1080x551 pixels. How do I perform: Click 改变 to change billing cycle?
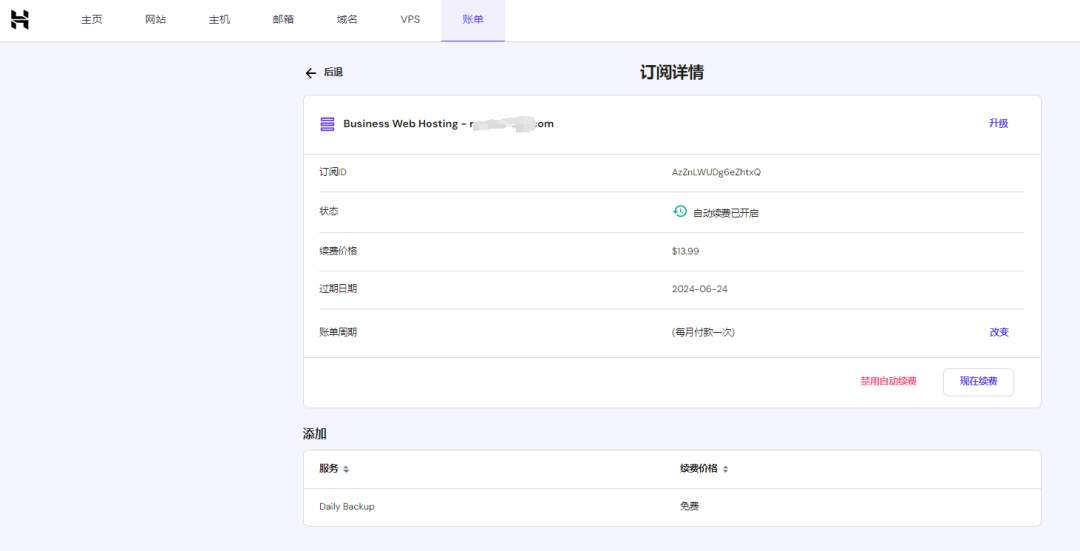[999, 332]
